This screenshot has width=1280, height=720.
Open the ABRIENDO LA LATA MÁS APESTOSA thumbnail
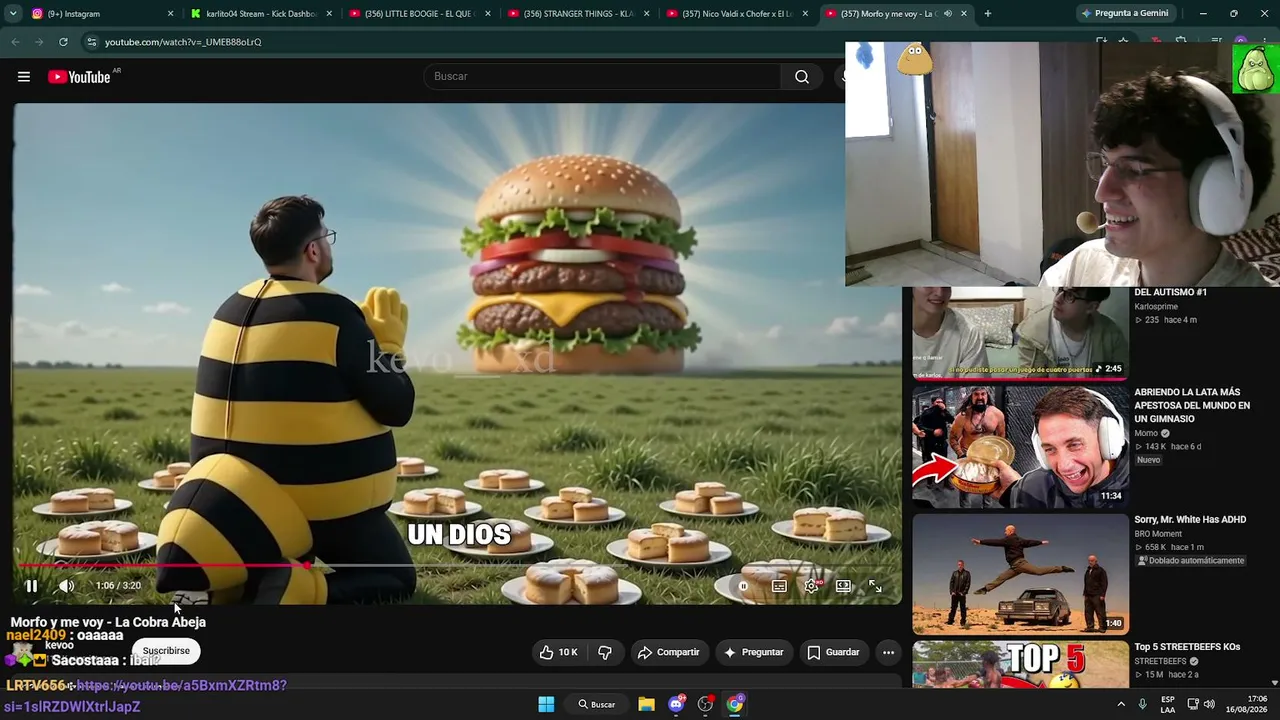pyautogui.click(x=1020, y=446)
